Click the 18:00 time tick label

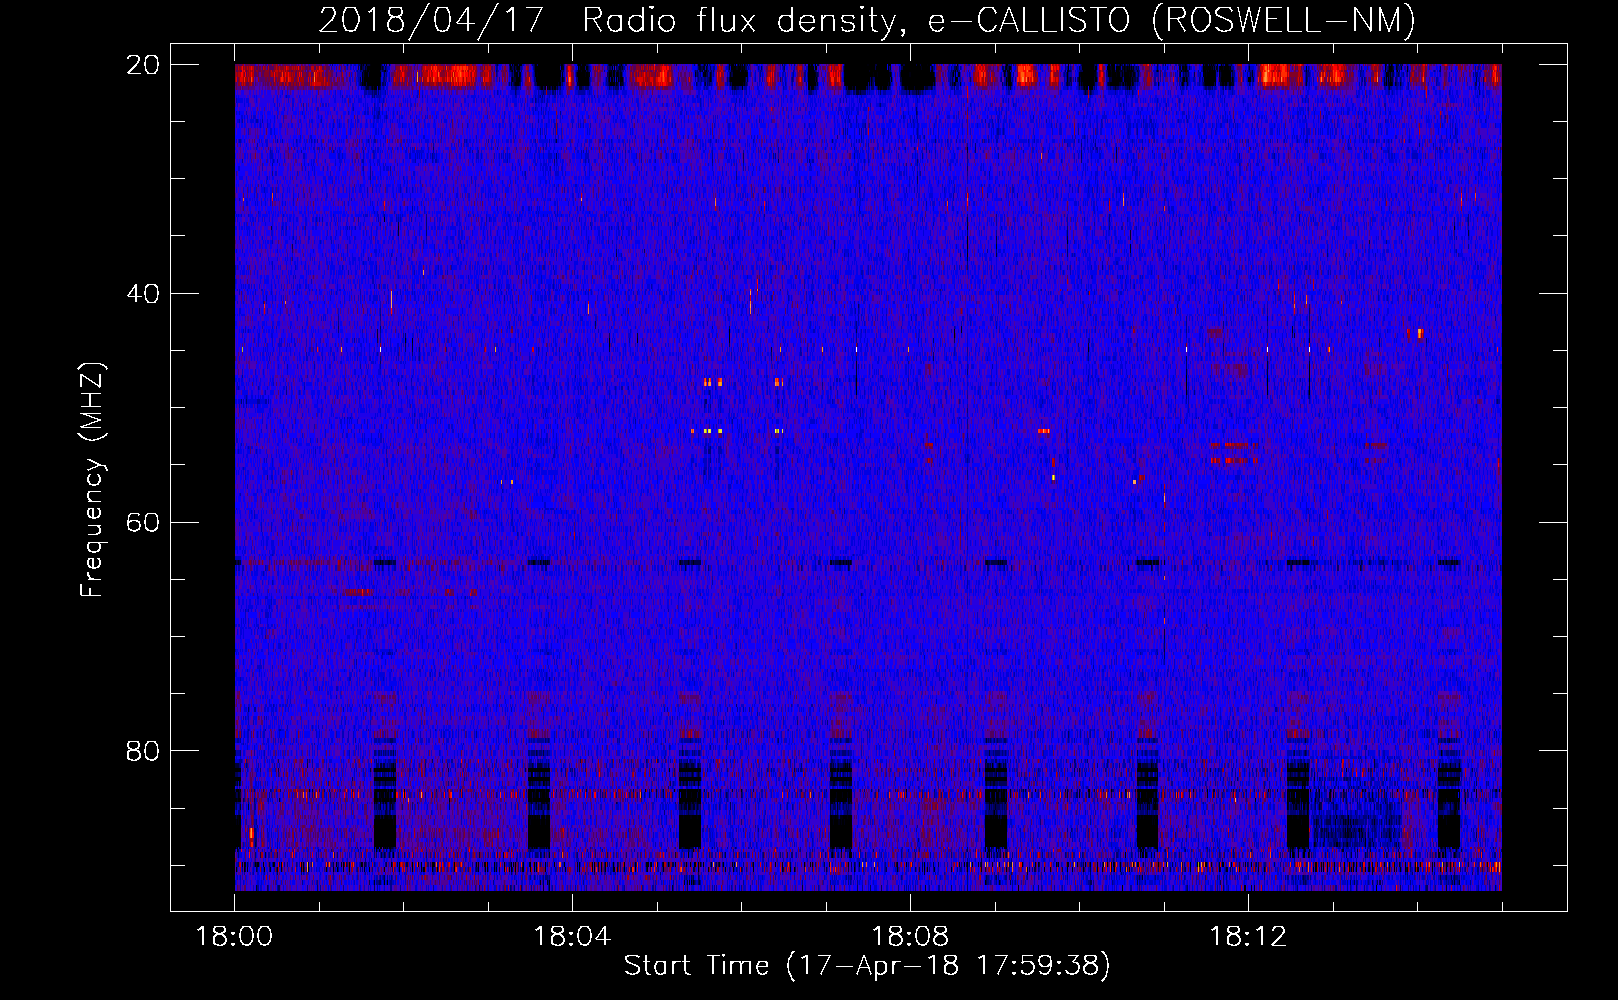coord(234,937)
